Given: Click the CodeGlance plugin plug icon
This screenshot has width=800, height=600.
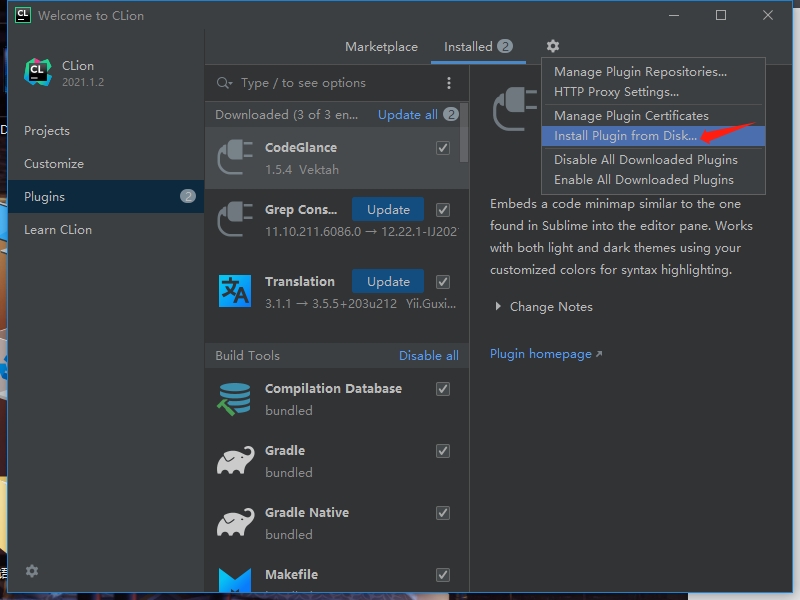Looking at the screenshot, I should point(236,157).
